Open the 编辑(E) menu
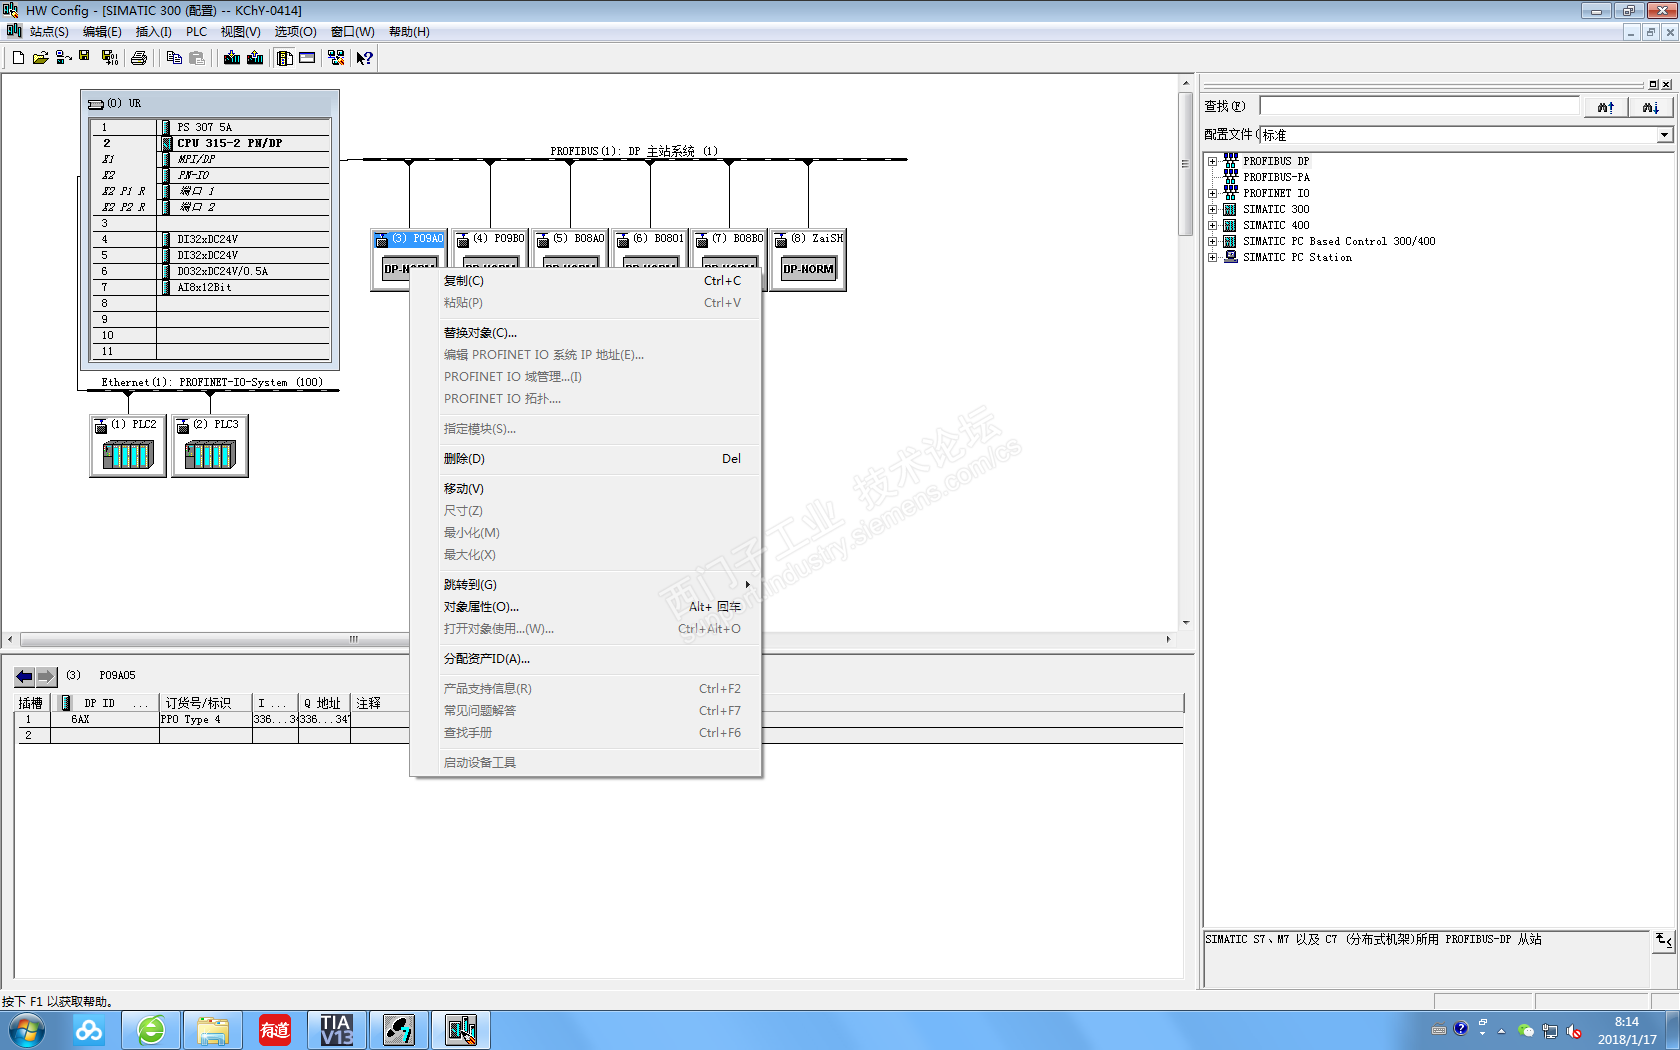Image resolution: width=1680 pixels, height=1050 pixels. point(102,32)
